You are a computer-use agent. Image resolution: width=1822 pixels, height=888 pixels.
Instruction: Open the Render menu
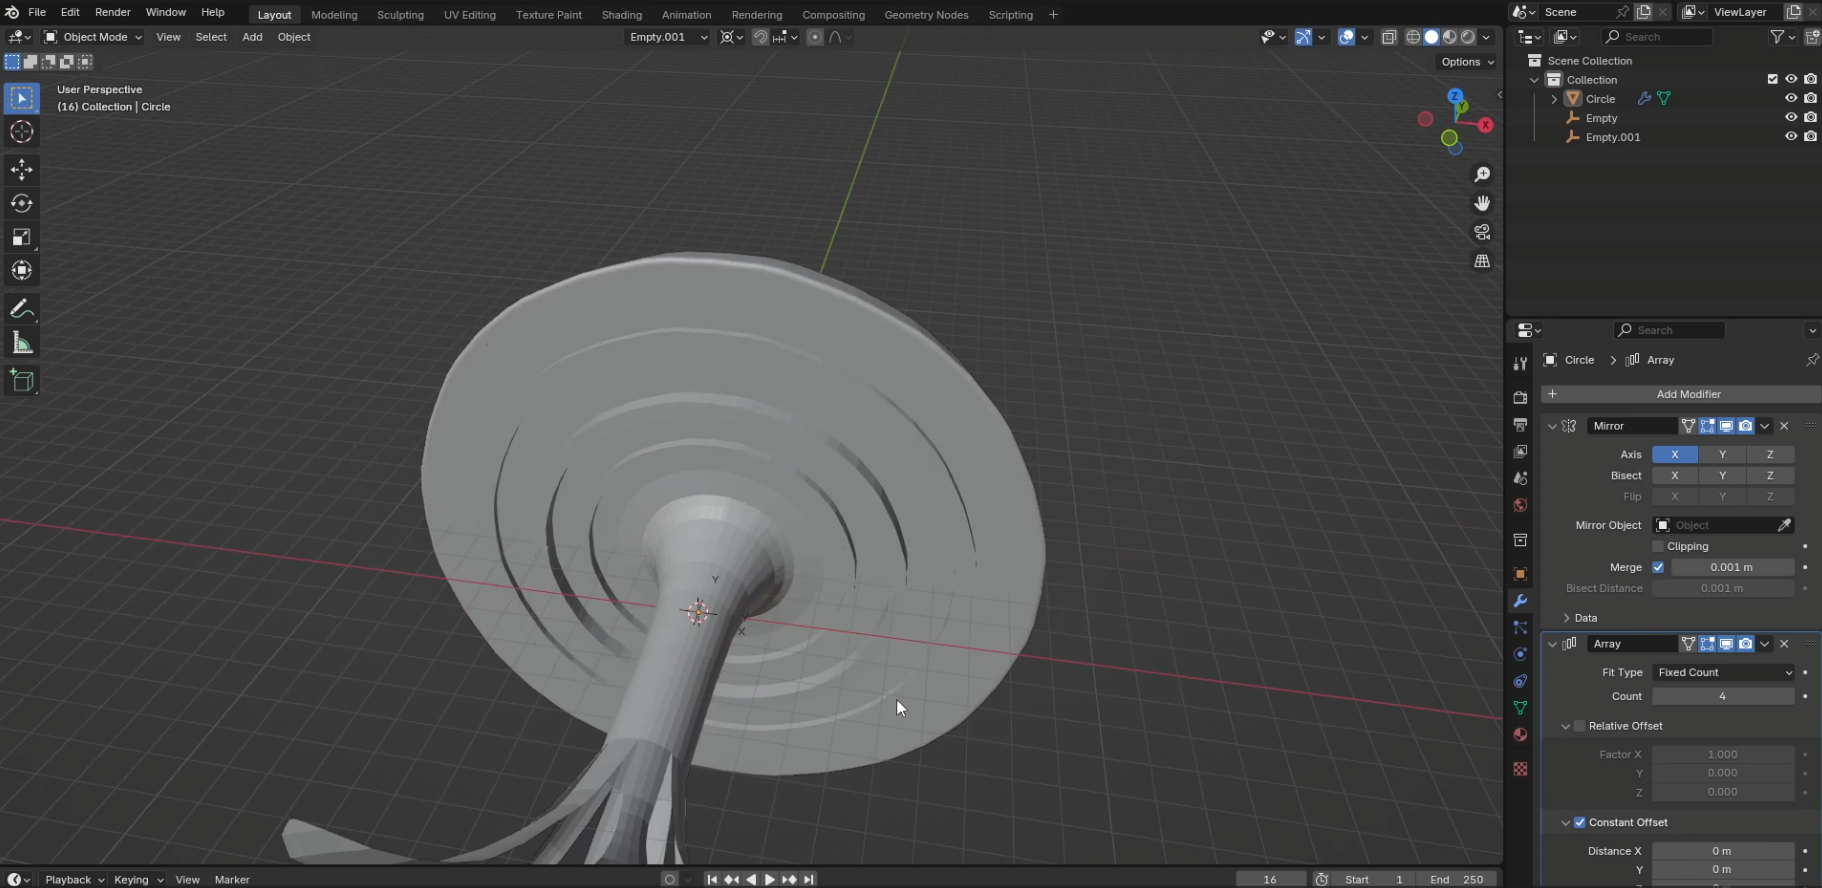click(x=113, y=12)
